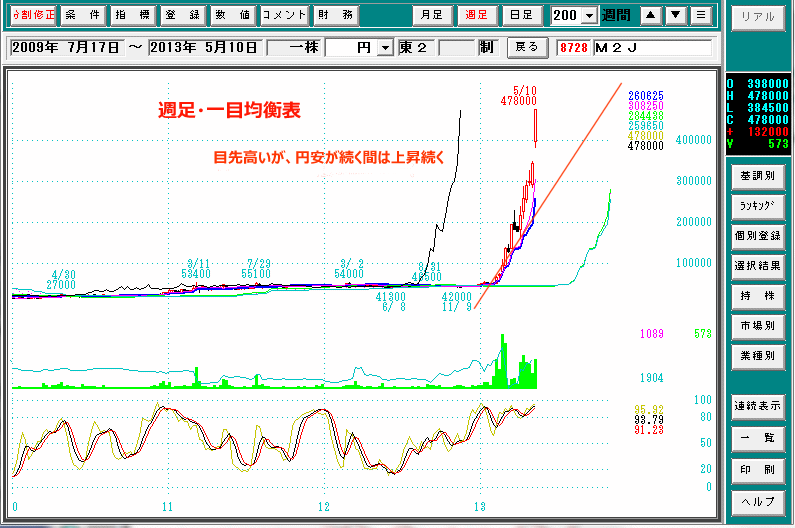Select the 月足 monthly chart button
795x528 pixels.
click(431, 15)
